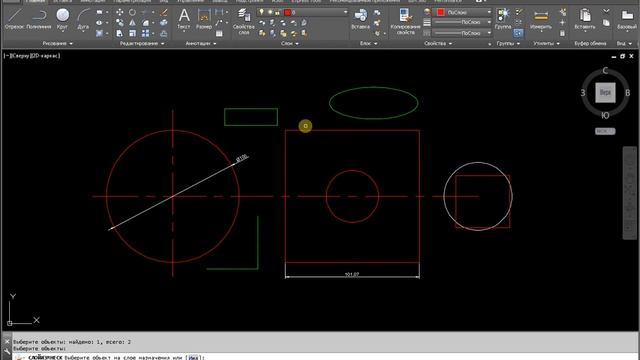
Task: Toggle the layer on/off lightbulb in layer dropdown
Action: click(x=262, y=13)
